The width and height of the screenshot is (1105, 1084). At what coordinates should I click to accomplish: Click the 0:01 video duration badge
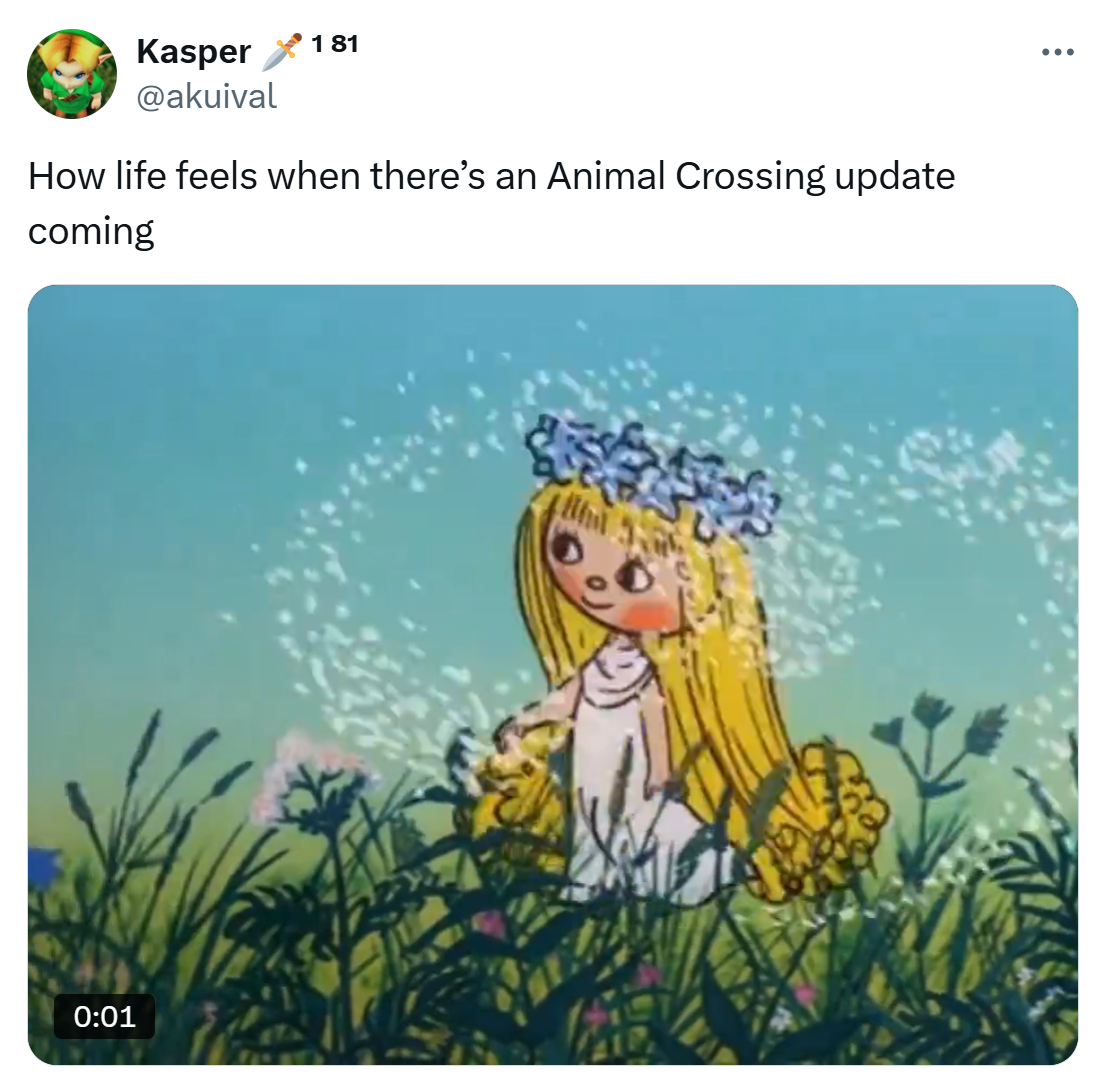click(x=105, y=1016)
